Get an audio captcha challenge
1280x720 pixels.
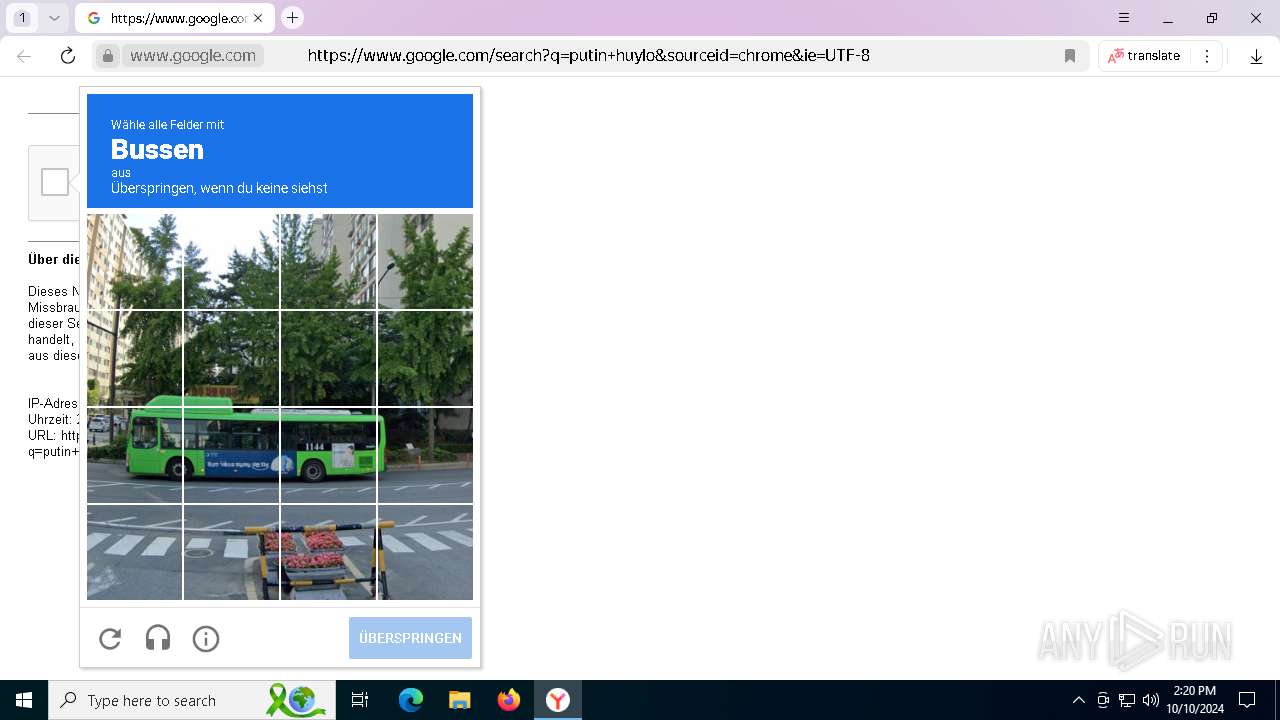(x=158, y=638)
